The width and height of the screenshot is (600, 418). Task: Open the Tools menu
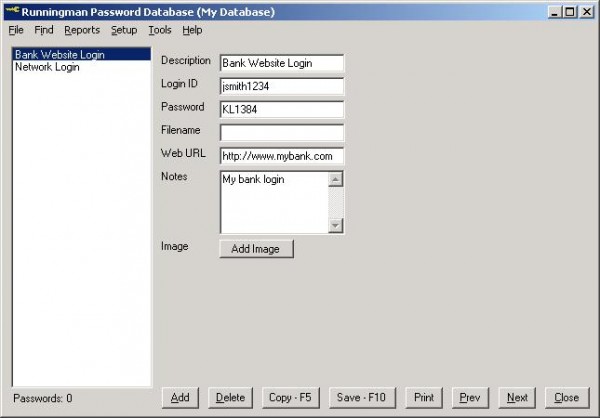click(x=160, y=30)
